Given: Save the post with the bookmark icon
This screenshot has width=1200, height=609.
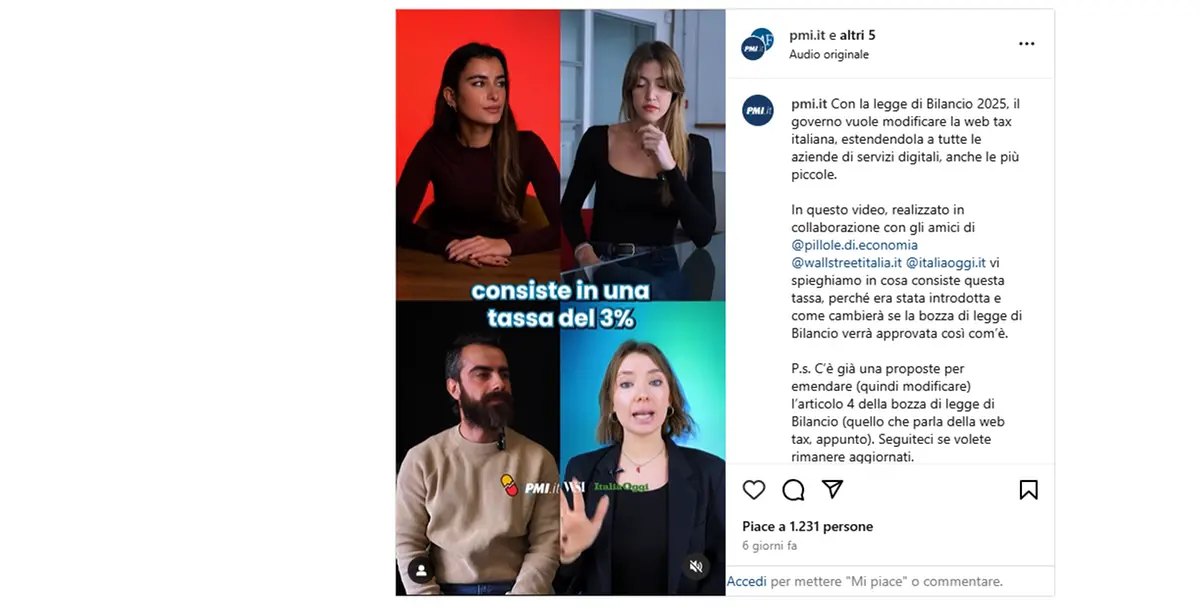Looking at the screenshot, I should pyautogui.click(x=1028, y=489).
